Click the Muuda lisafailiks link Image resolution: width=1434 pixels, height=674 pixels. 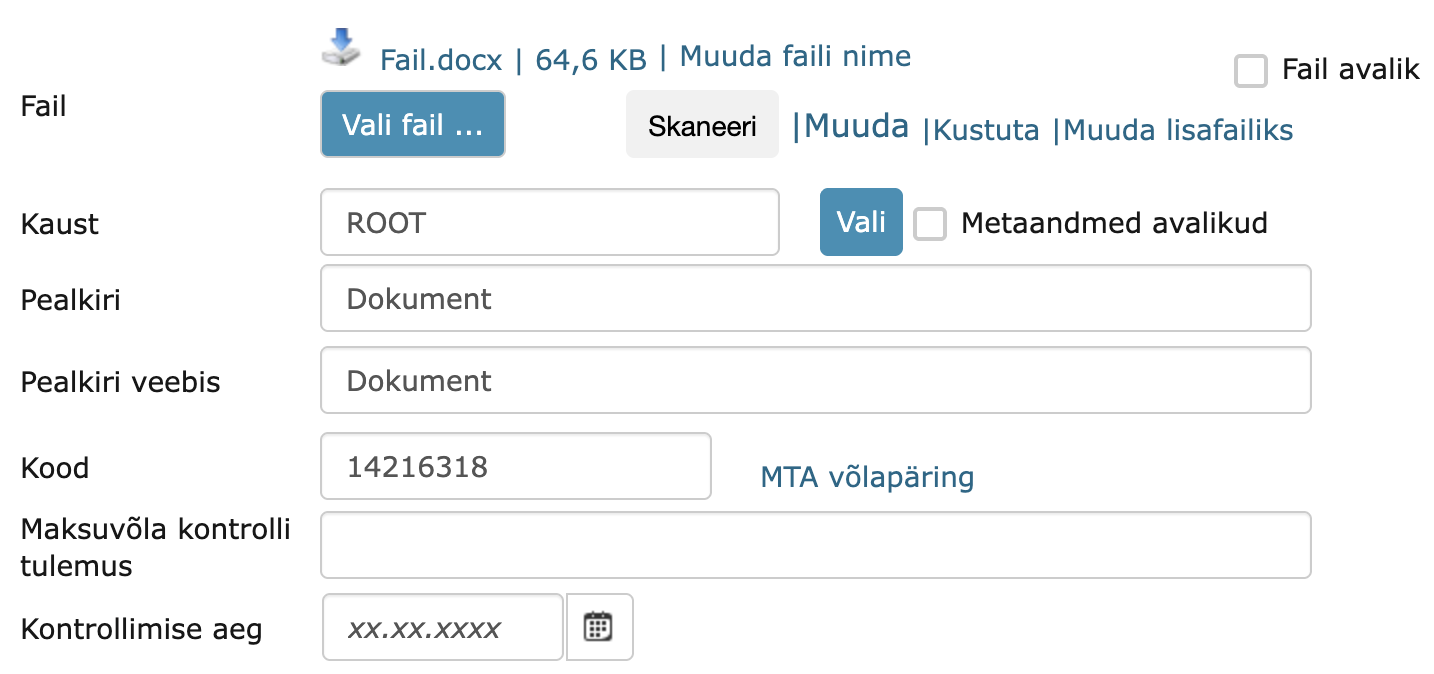pos(1178,131)
